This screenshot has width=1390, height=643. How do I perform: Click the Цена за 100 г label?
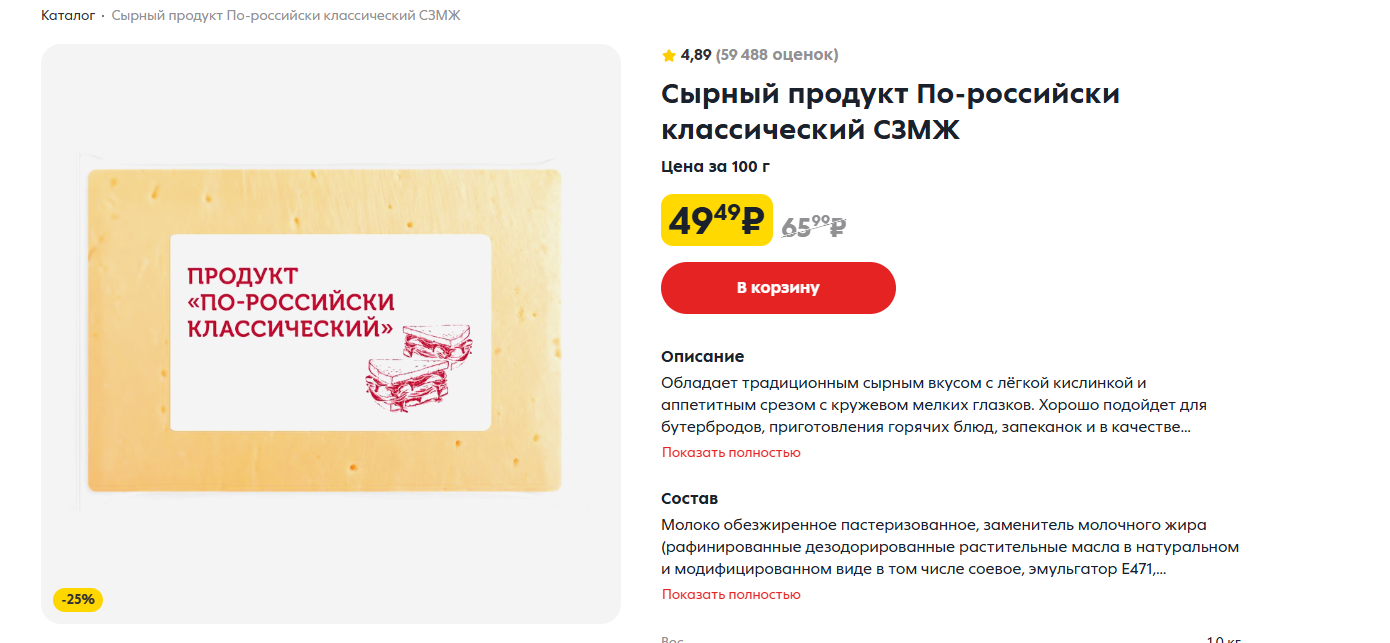tap(715, 167)
